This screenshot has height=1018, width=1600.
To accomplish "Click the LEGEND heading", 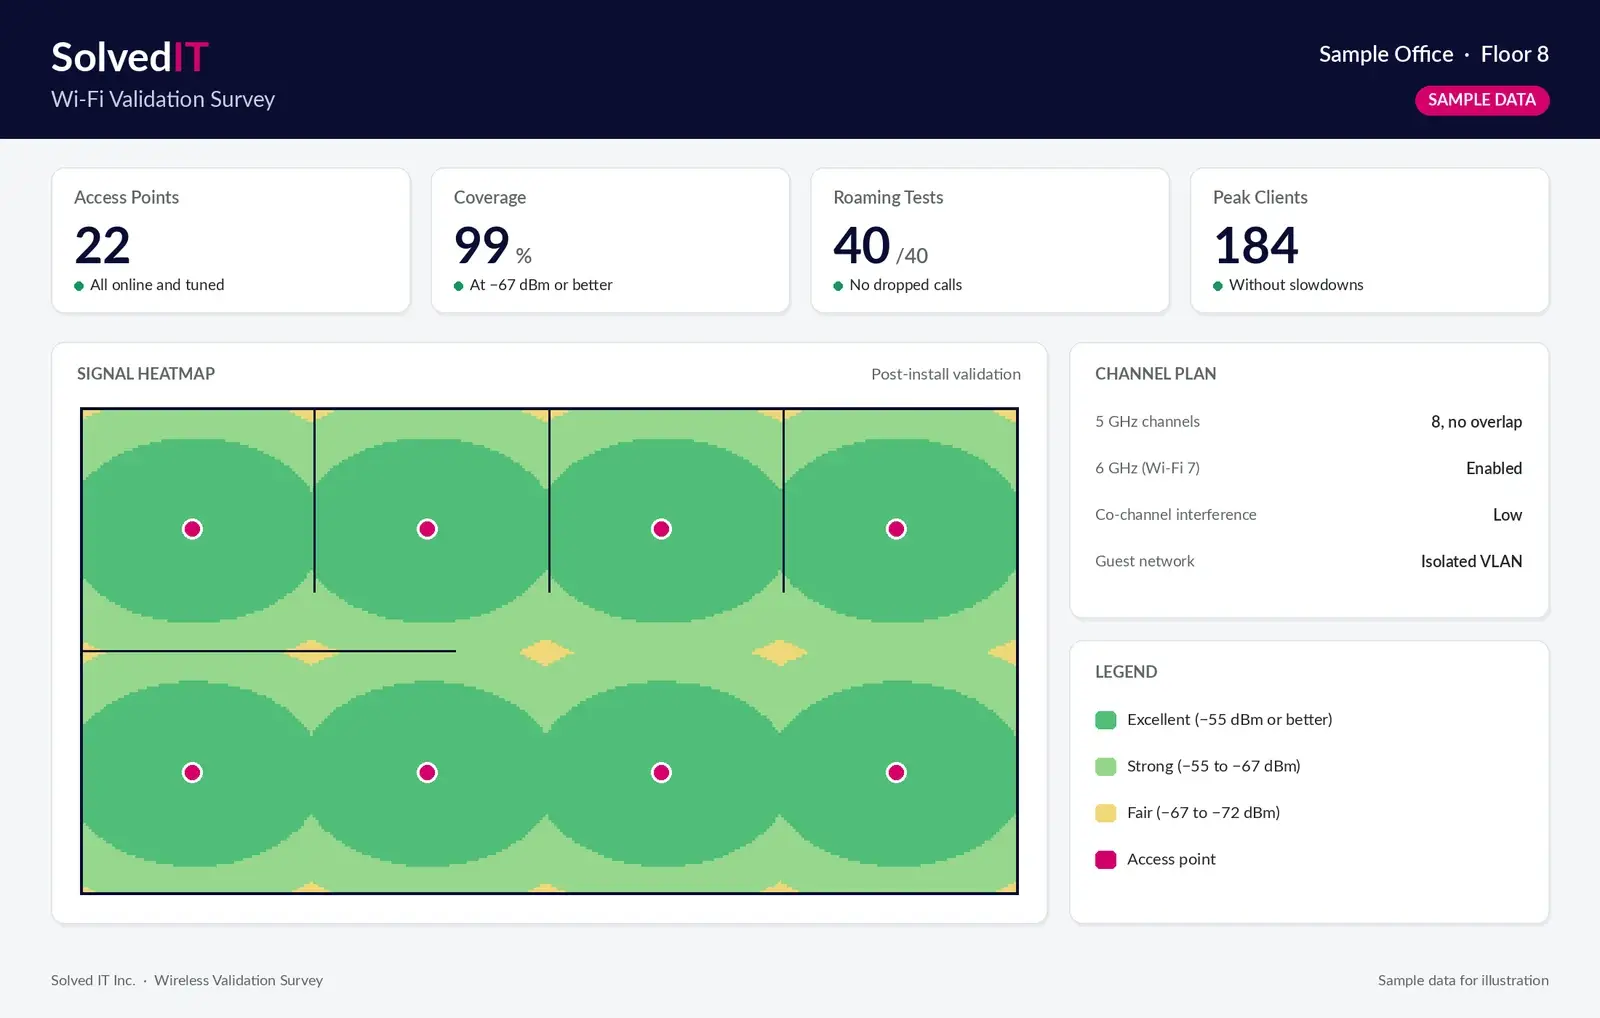I will coord(1126,672).
